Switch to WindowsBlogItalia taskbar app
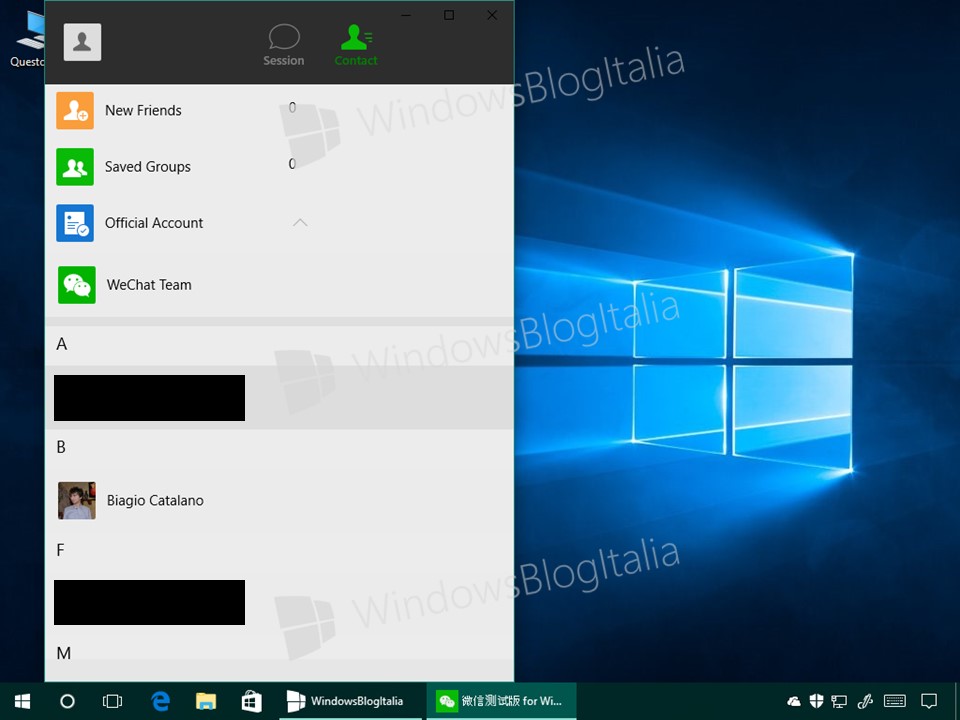 tap(350, 701)
